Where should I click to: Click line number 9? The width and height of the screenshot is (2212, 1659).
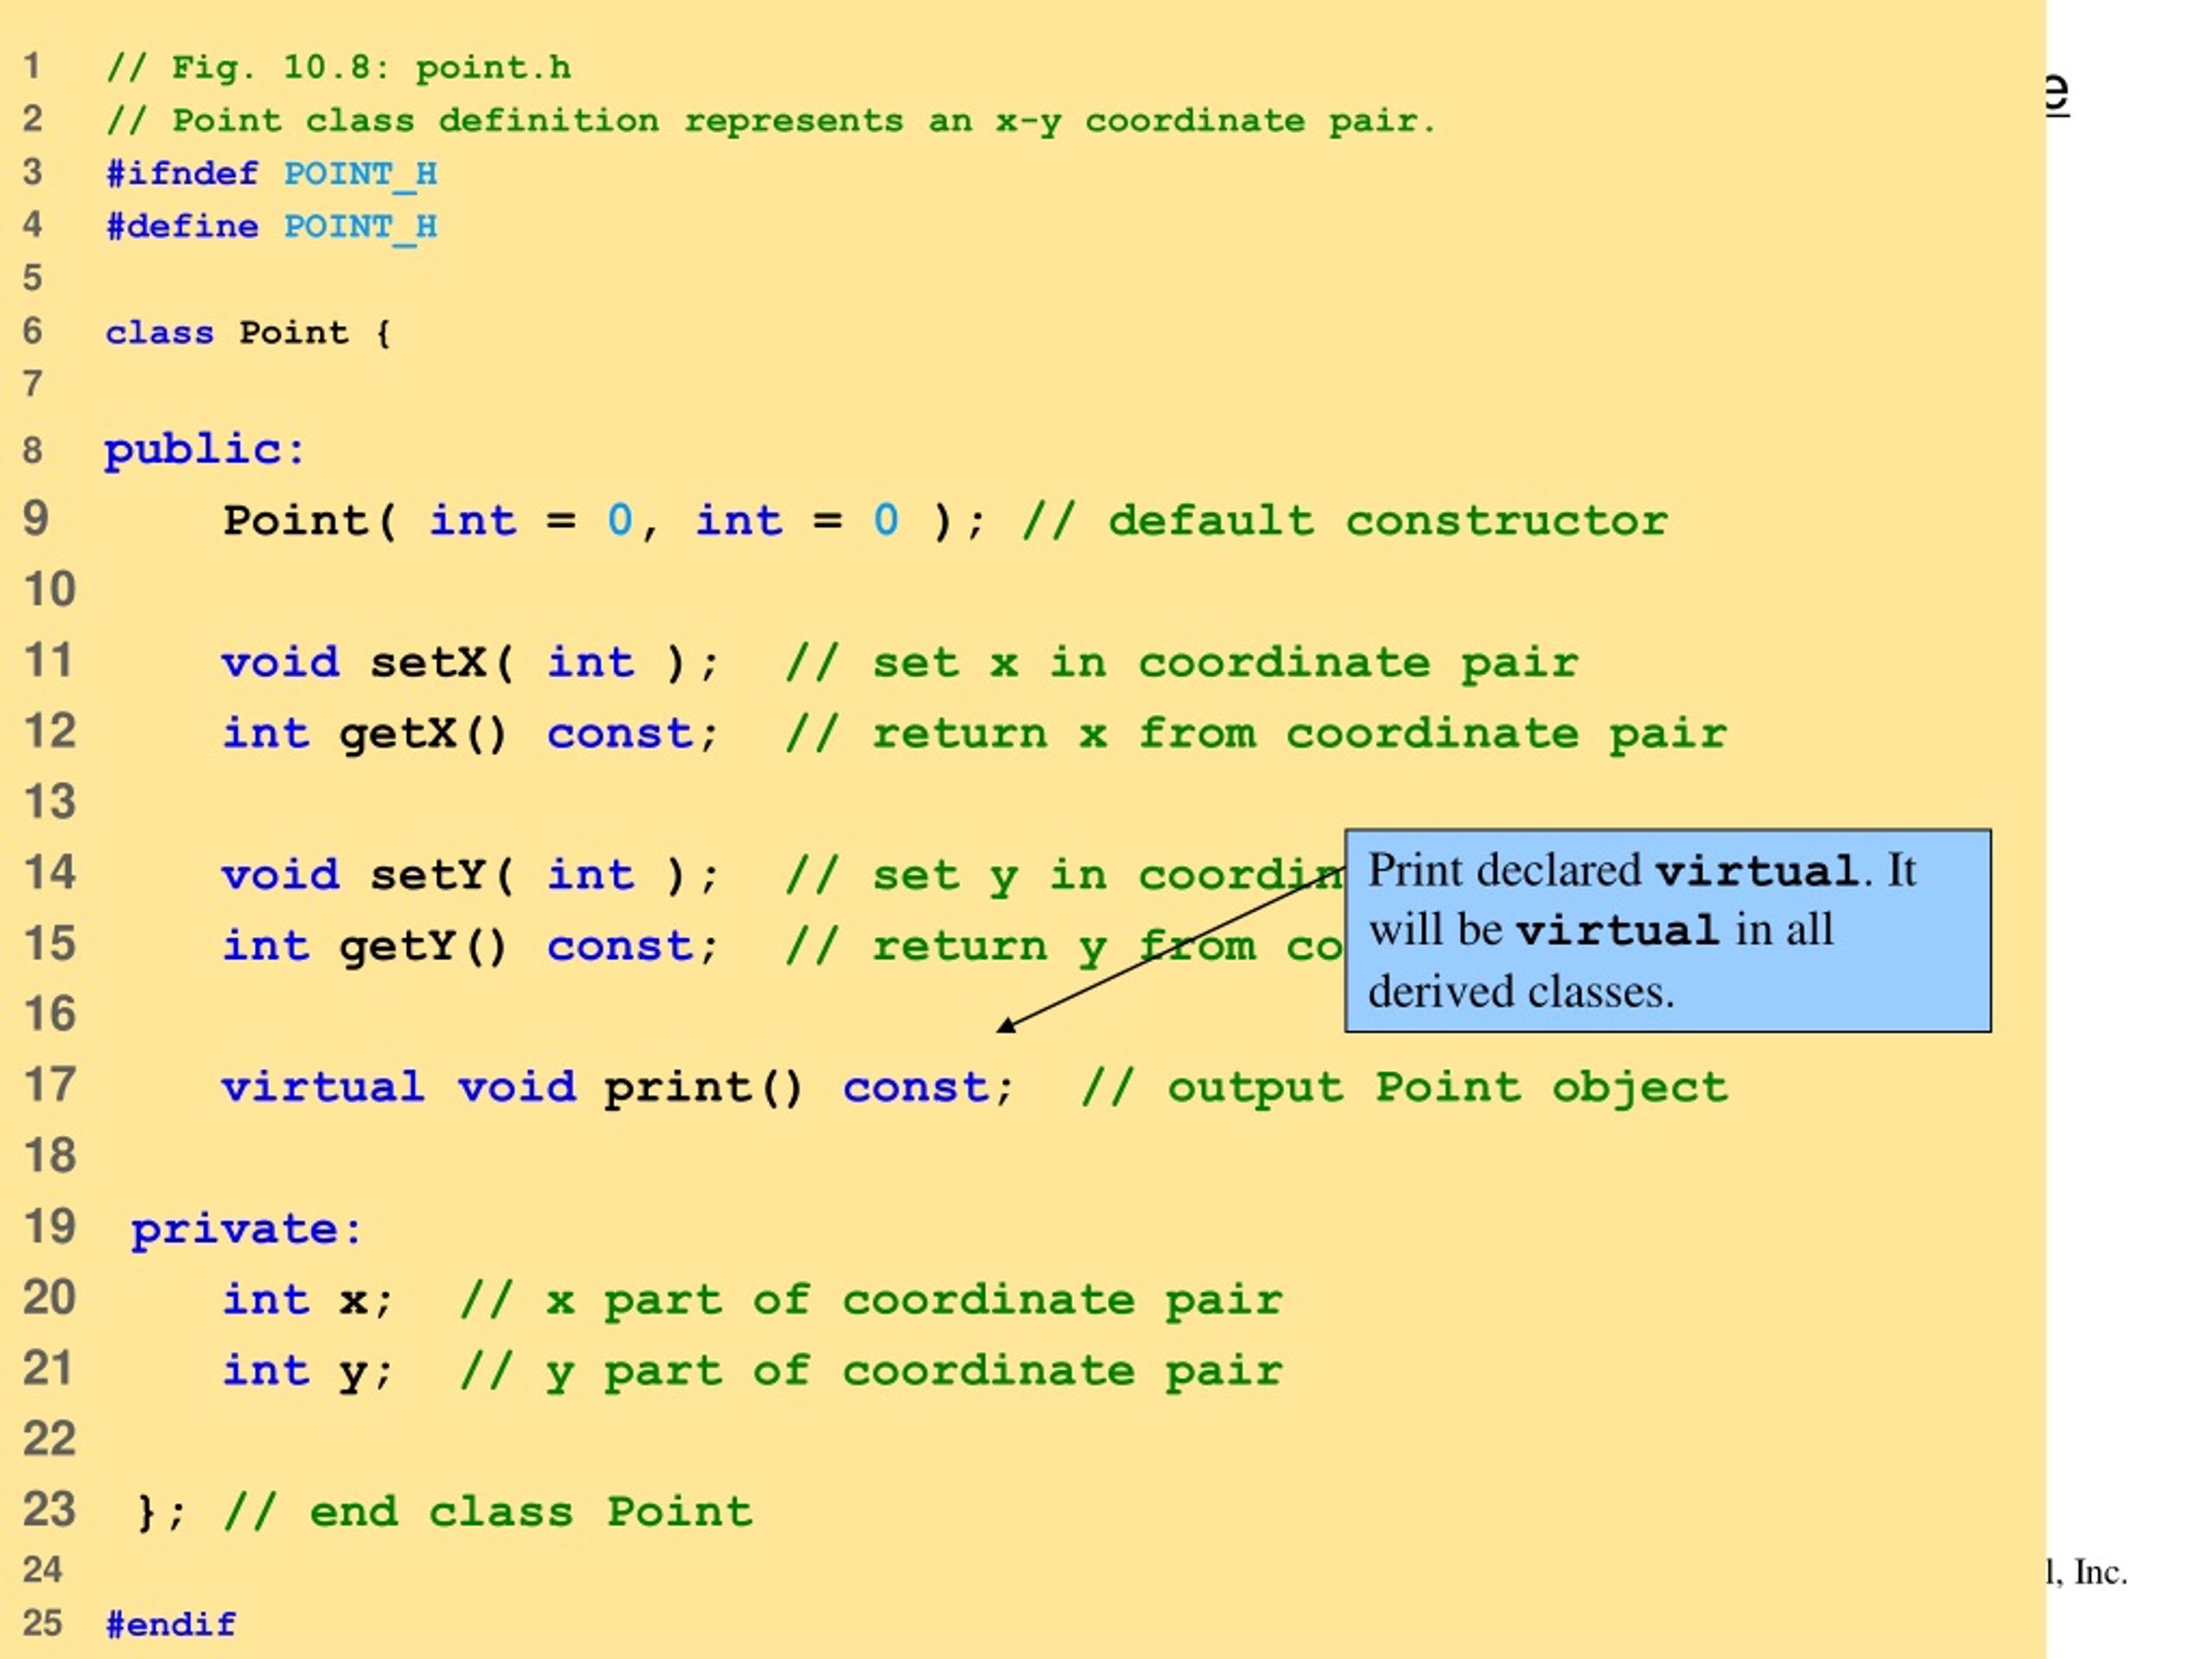pos(36,518)
